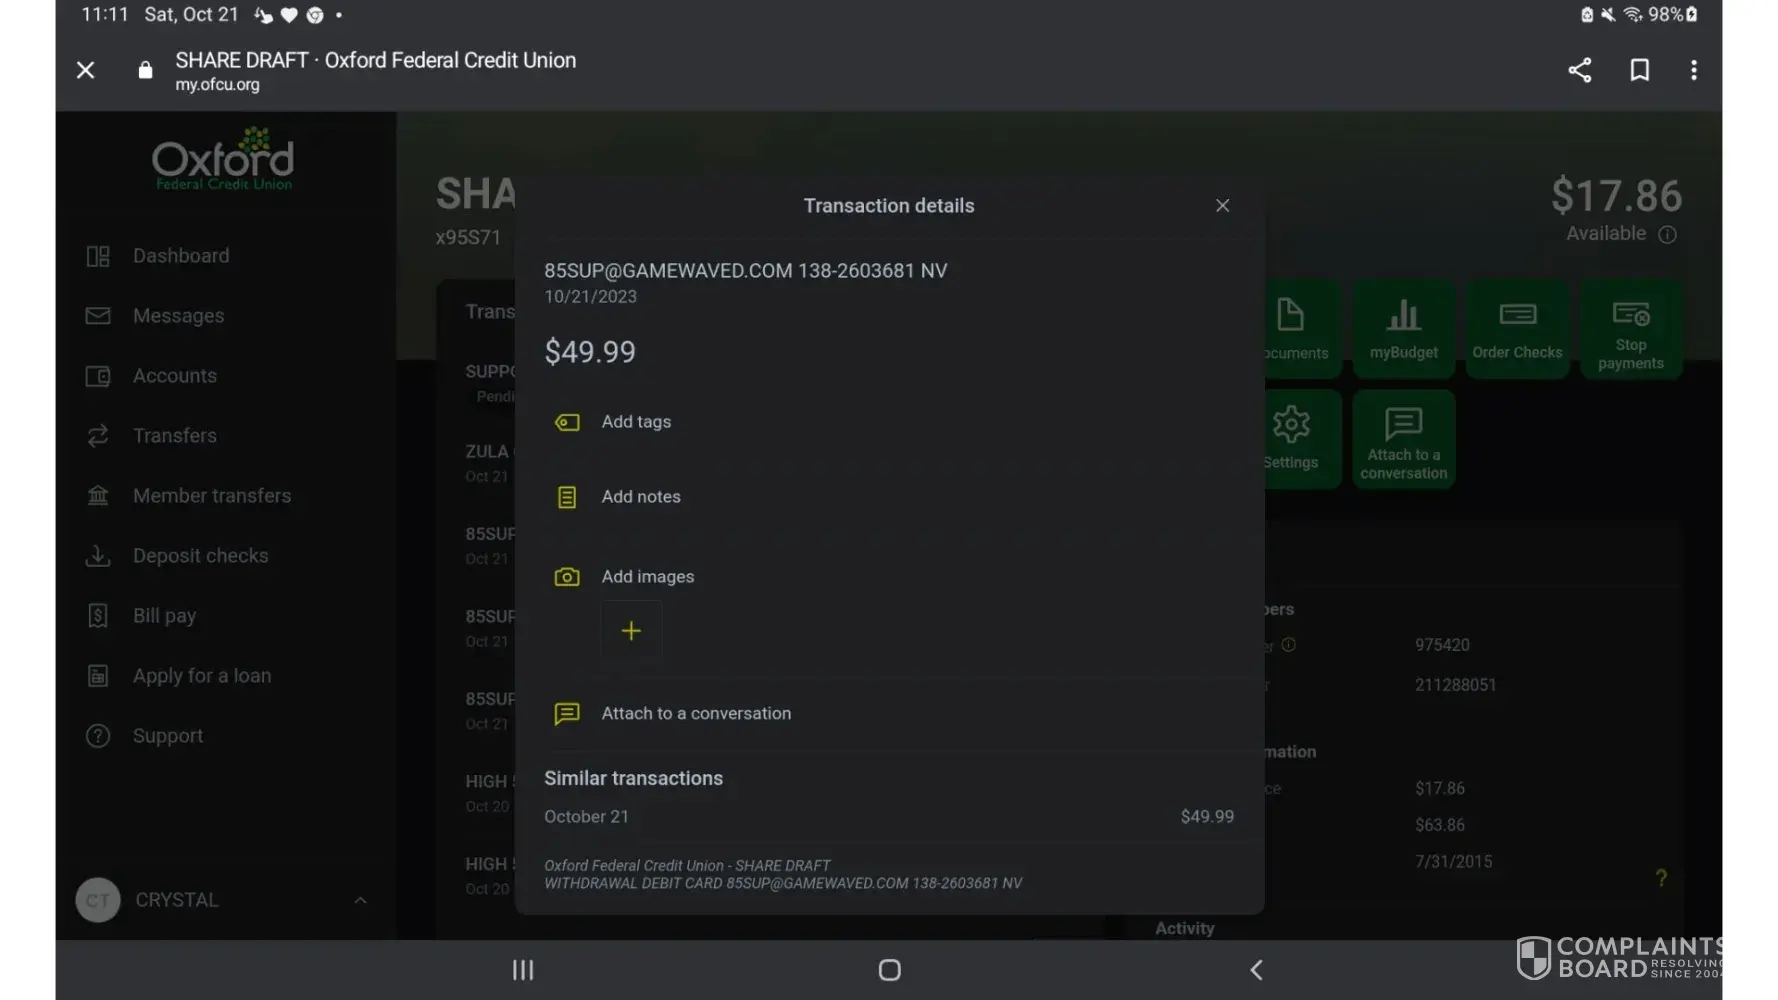Screen dimensions: 1778x1000
Task: Click the Add images camera icon
Action: [567, 577]
